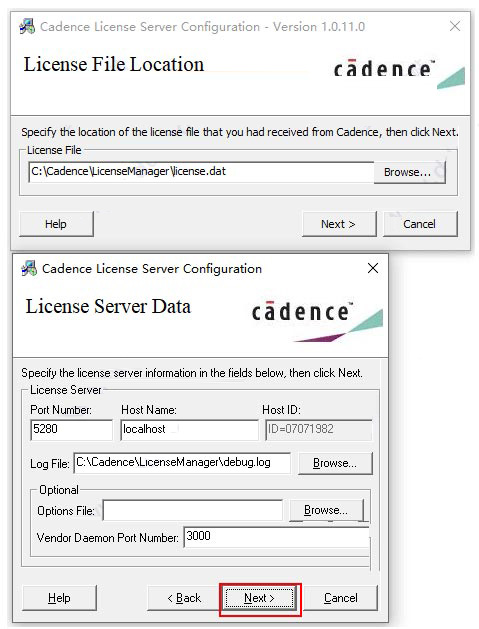Open Help in License File Location window
The image size is (479, 629).
[x=56, y=224]
